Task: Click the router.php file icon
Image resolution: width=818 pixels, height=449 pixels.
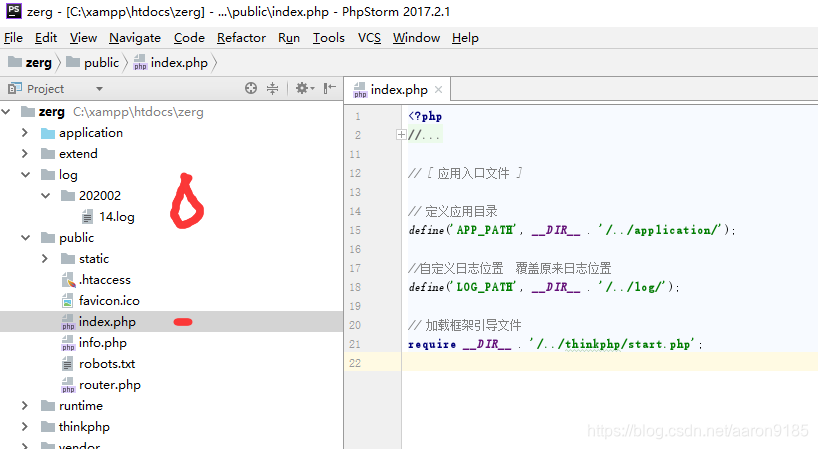Action: coord(68,385)
